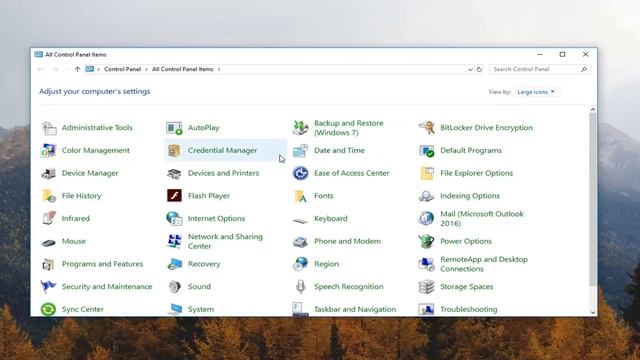
Task: Open Security and Maintenance flag icon
Action: tap(49, 287)
